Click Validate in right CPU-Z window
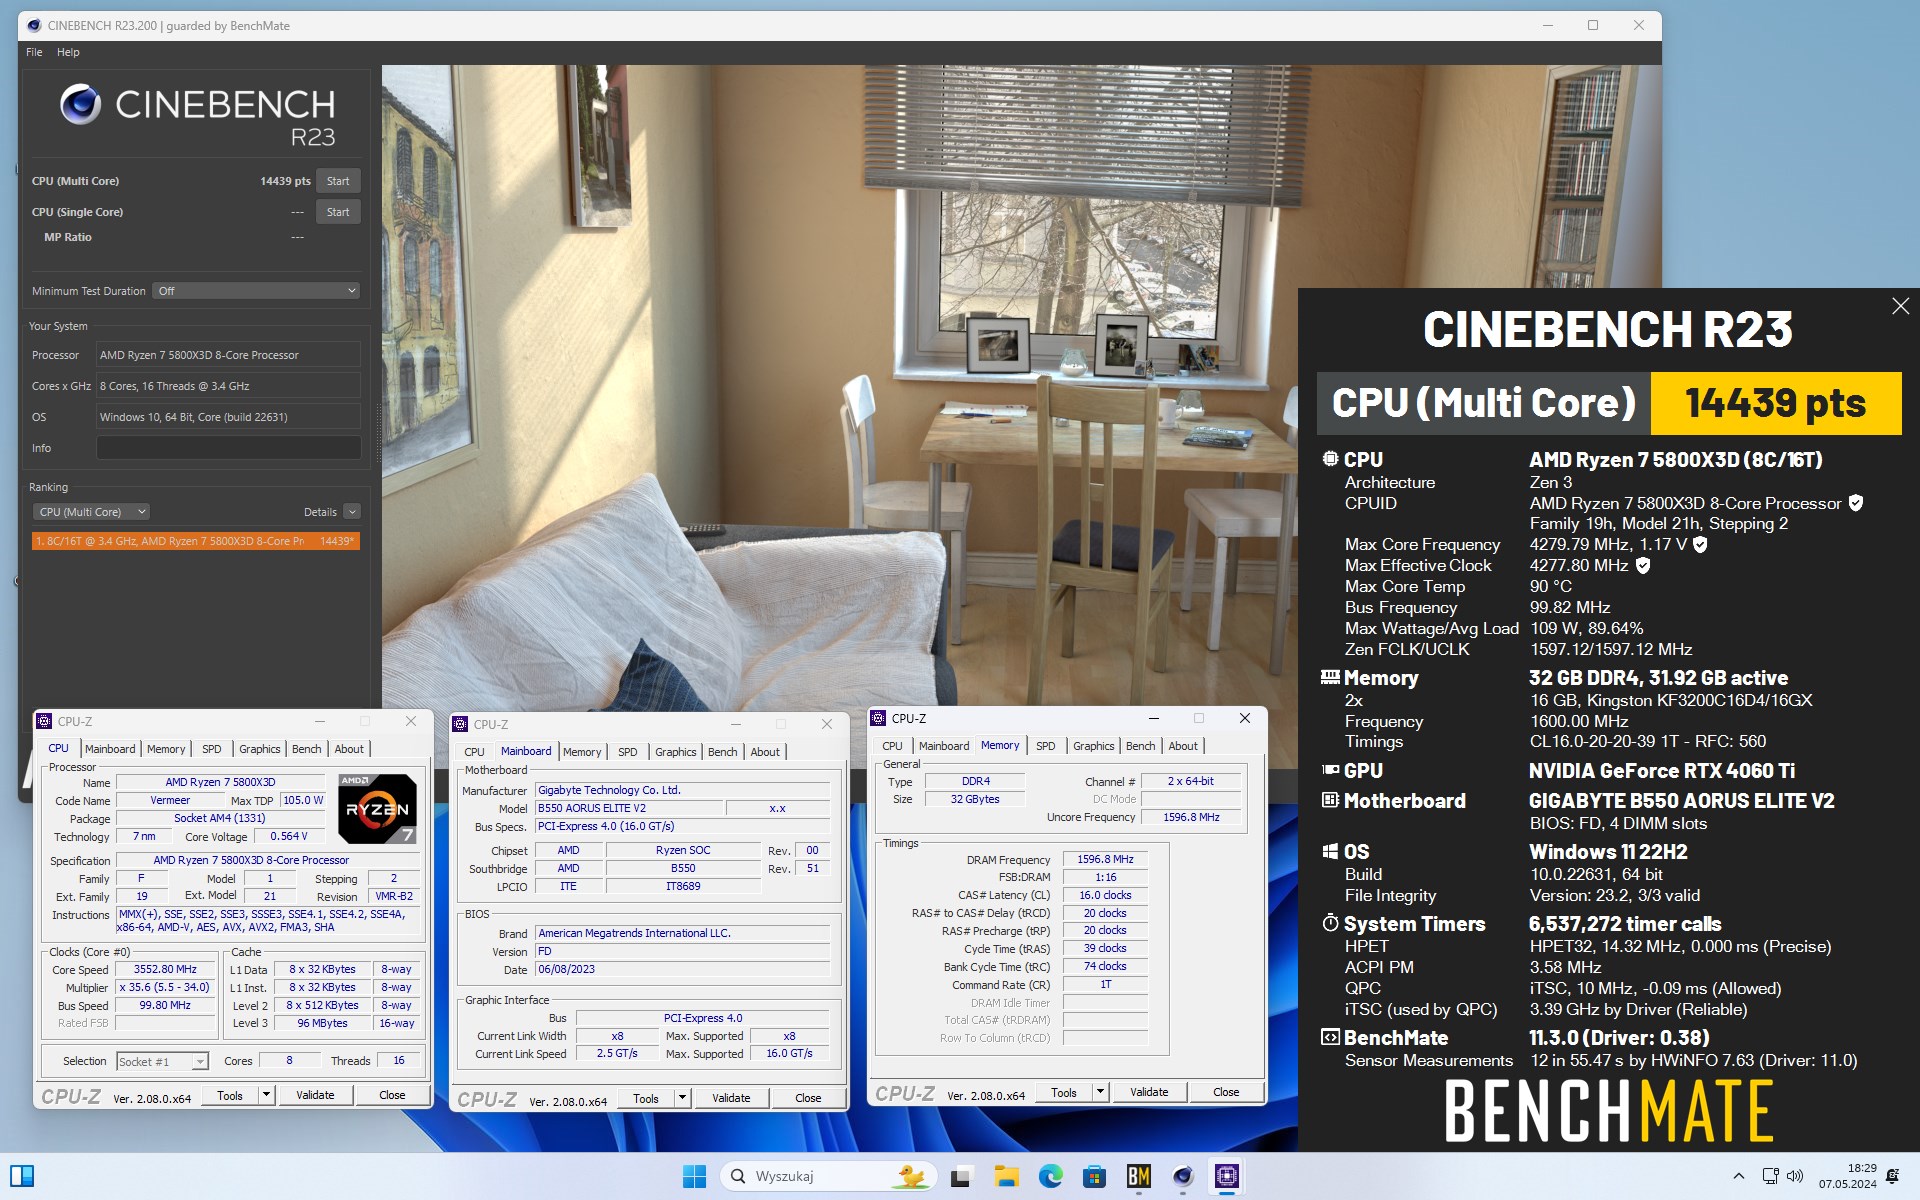Image resolution: width=1920 pixels, height=1200 pixels. (x=1149, y=1092)
